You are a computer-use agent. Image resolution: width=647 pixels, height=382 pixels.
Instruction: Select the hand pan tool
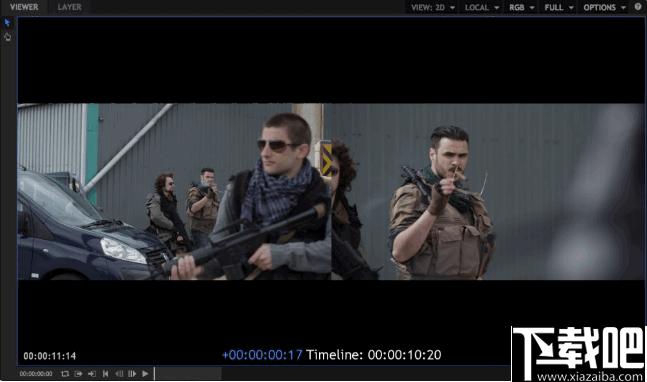click(7, 37)
